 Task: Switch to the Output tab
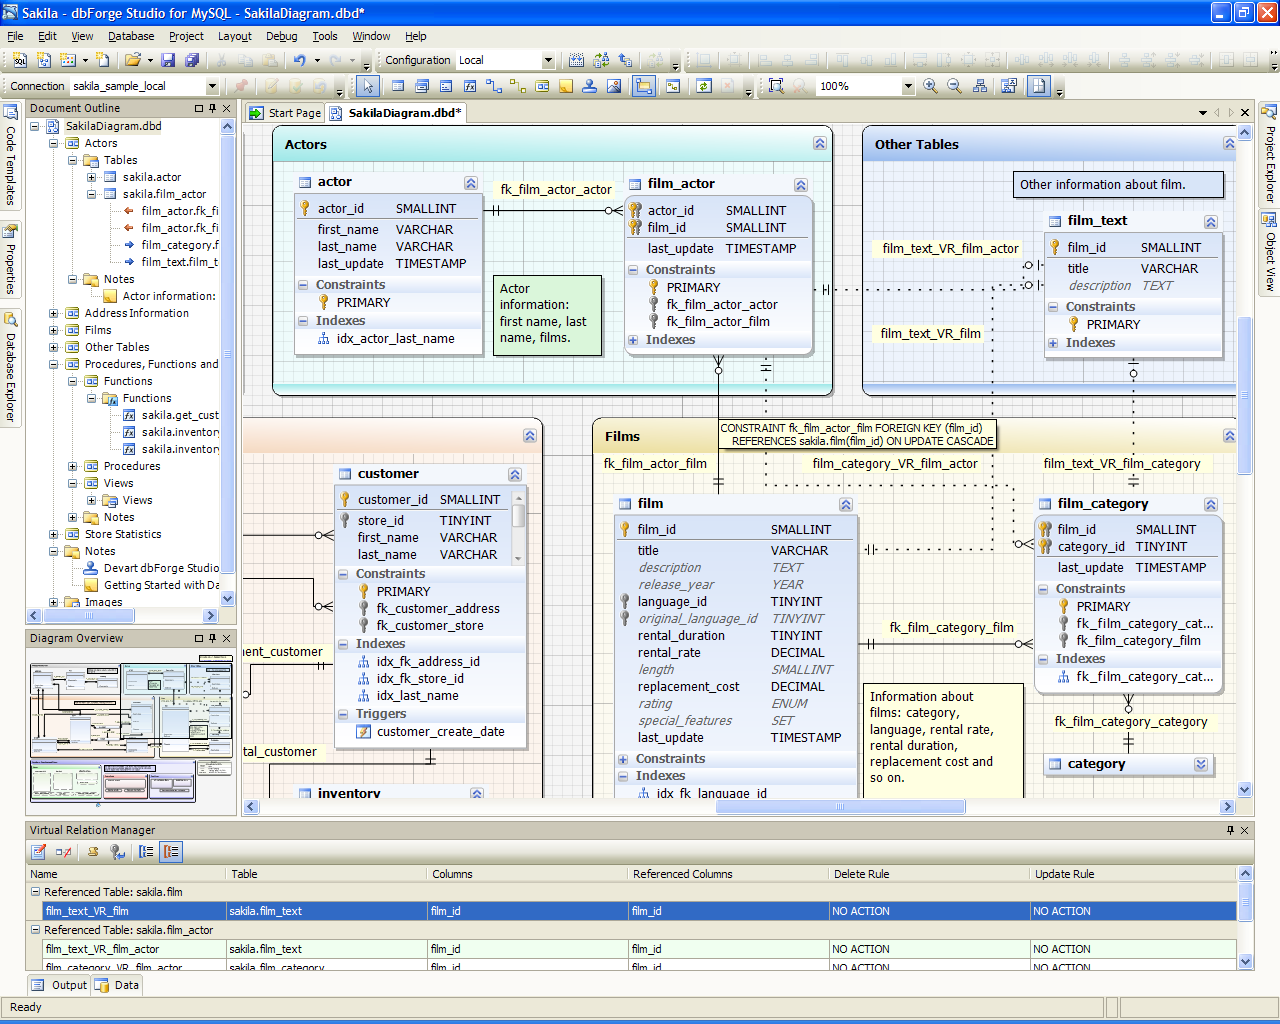(x=60, y=985)
